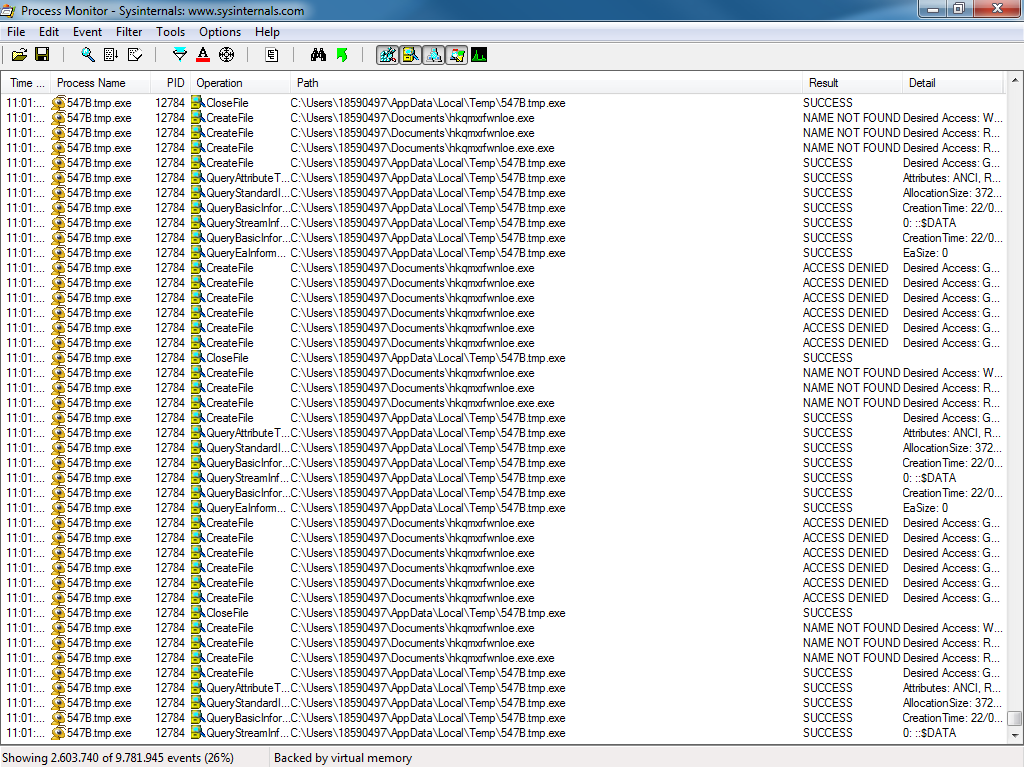Toggle Show Registry Activity button
Screen dimensions: 1024x768
point(387,55)
